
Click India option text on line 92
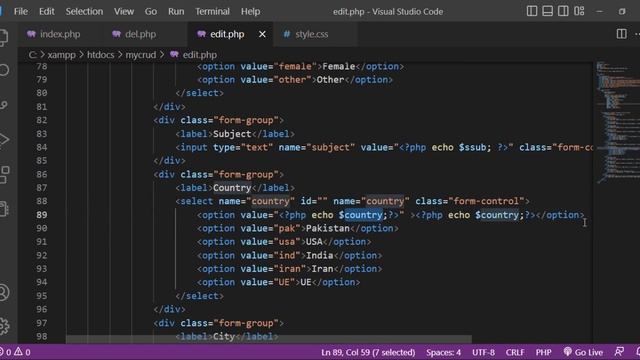320,255
